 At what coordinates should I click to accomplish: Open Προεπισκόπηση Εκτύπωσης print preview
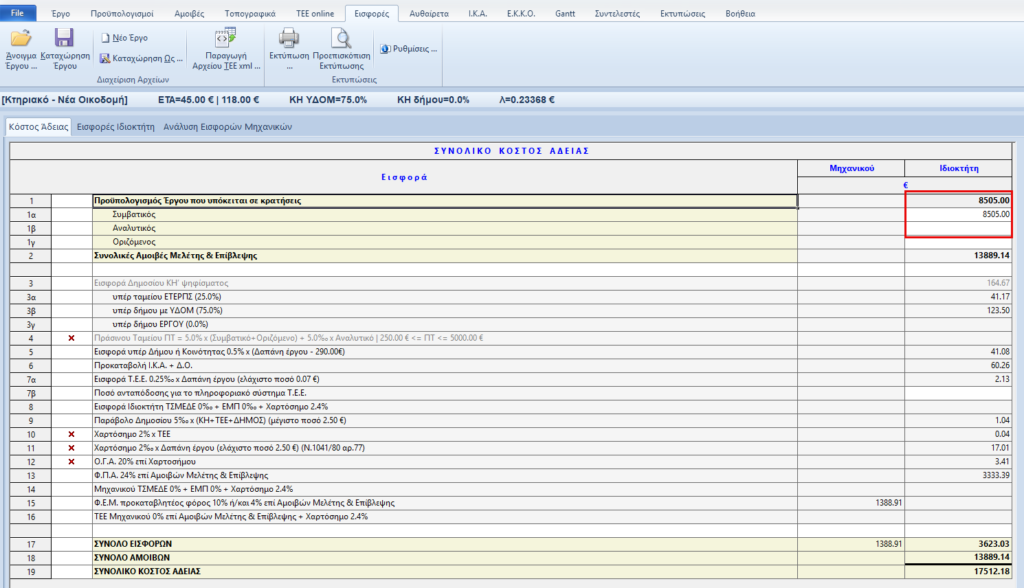coord(343,40)
